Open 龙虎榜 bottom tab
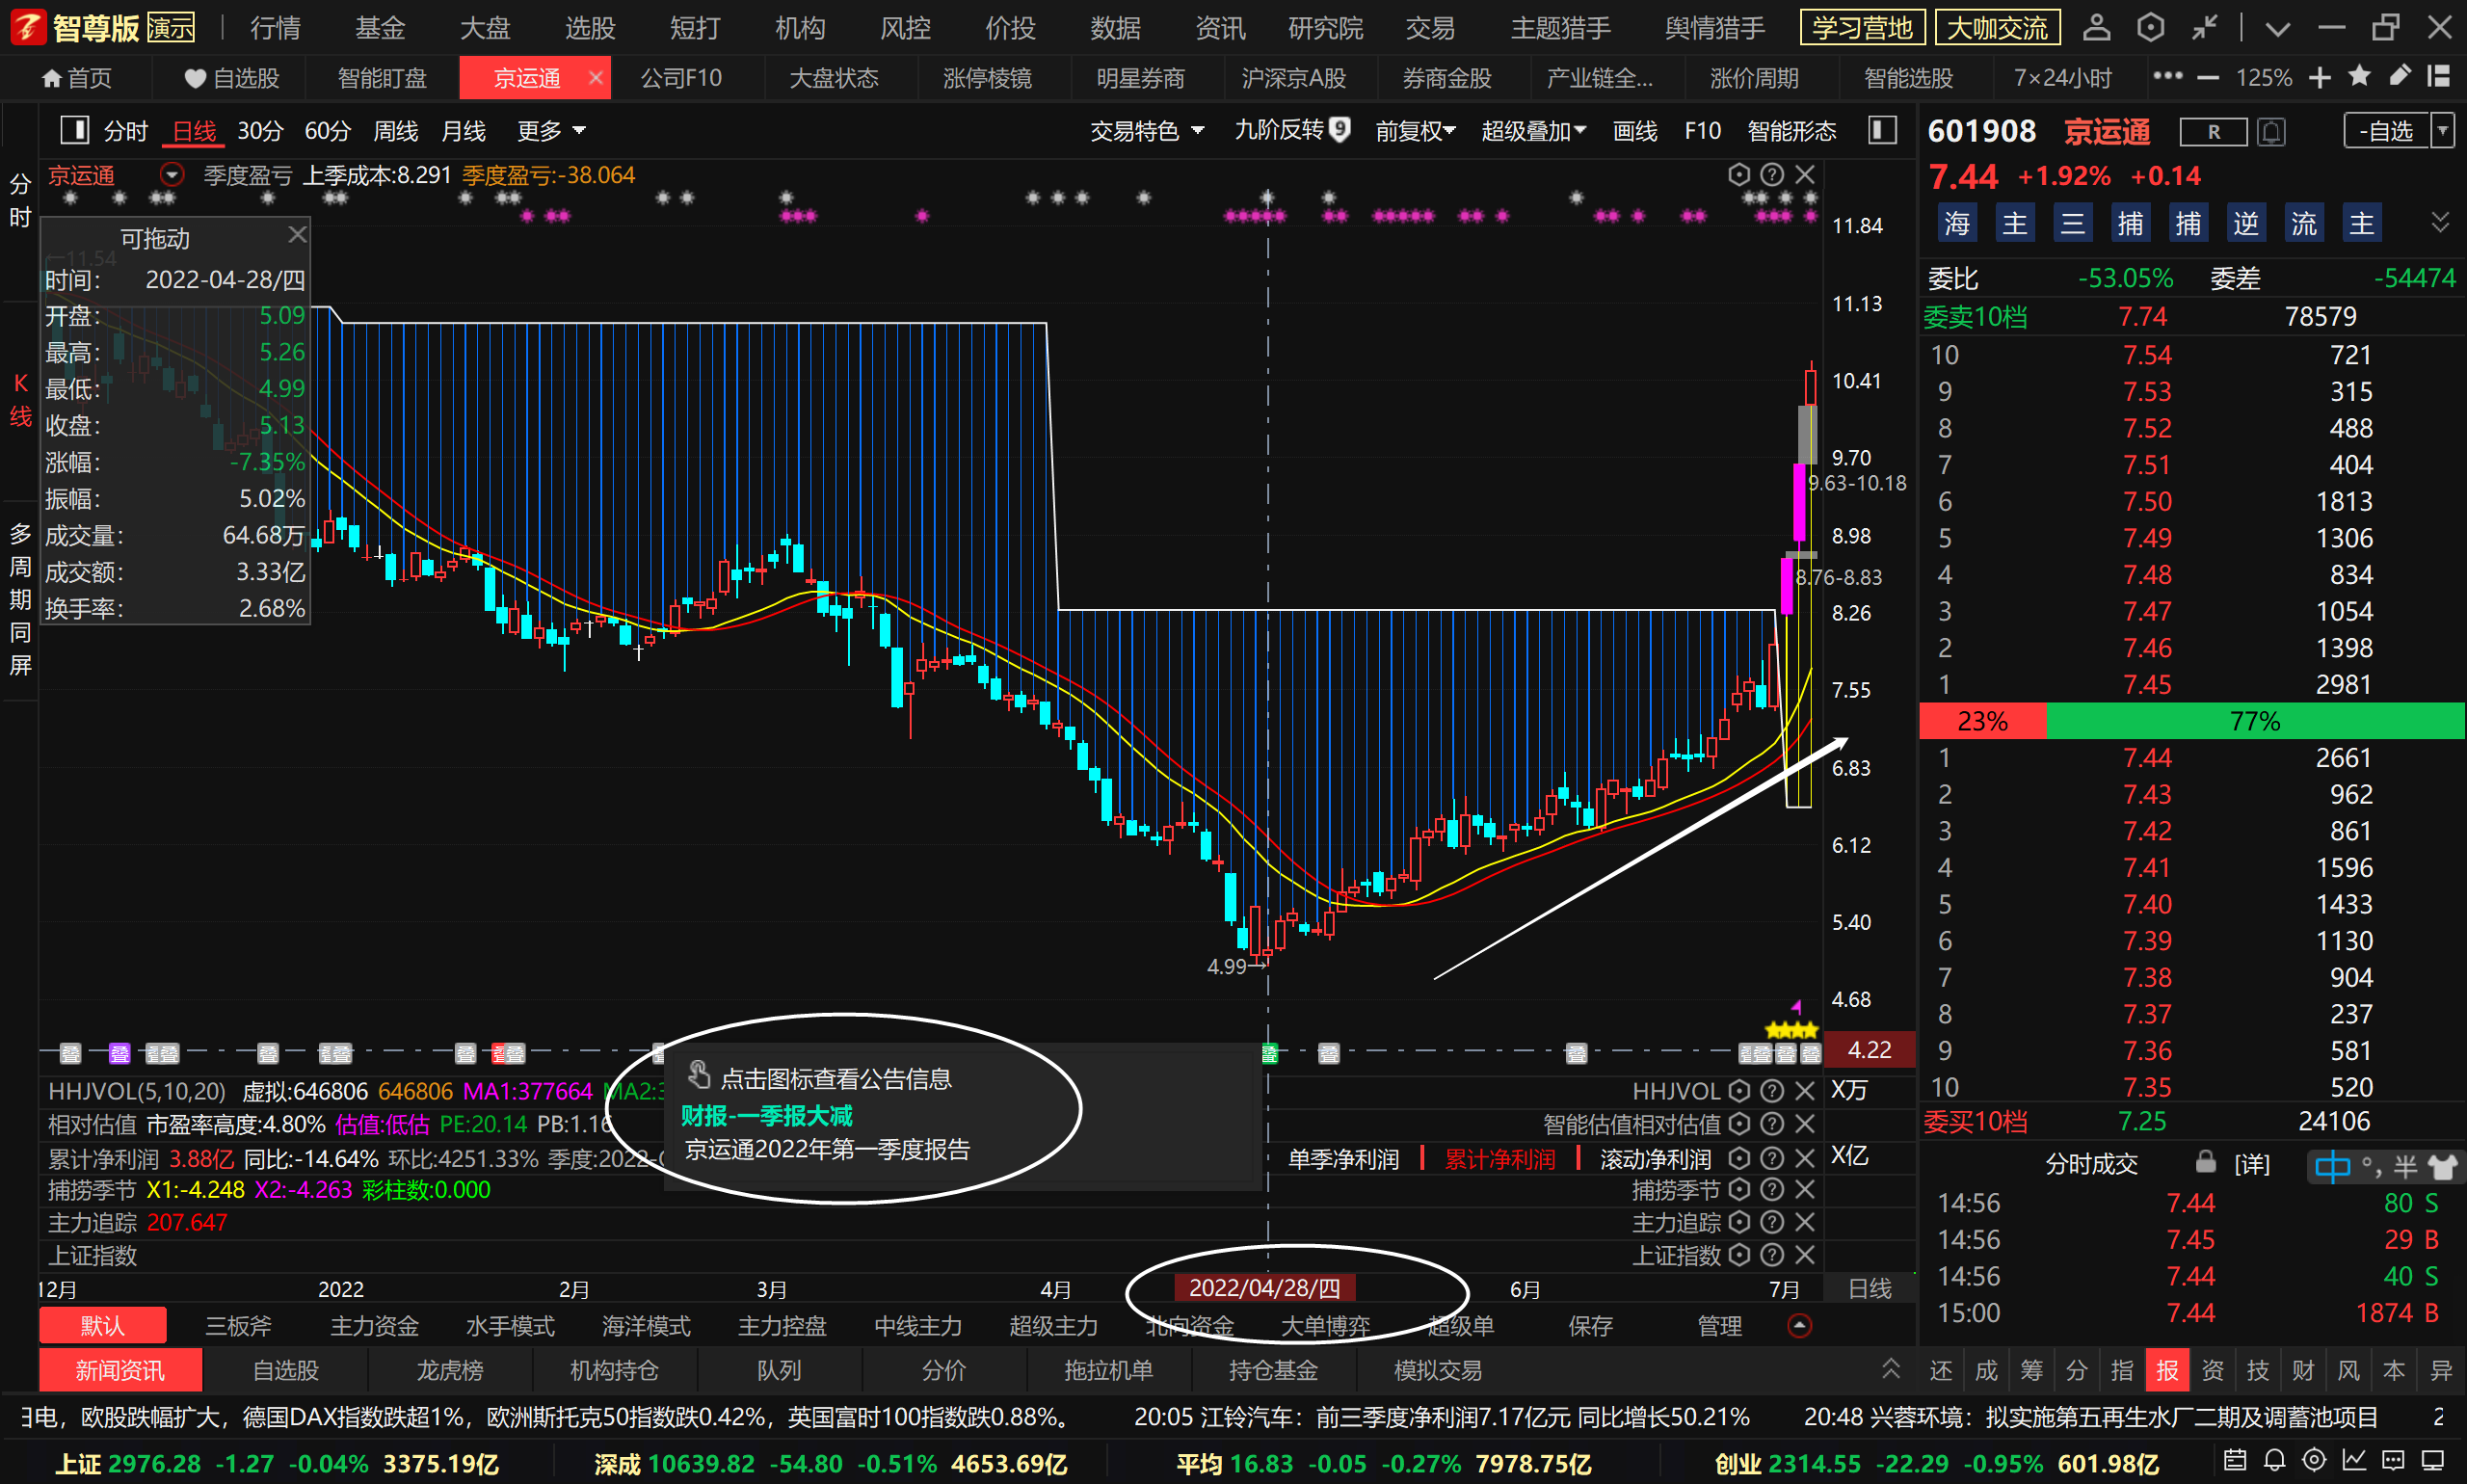The height and width of the screenshot is (1484, 2467). [450, 1370]
